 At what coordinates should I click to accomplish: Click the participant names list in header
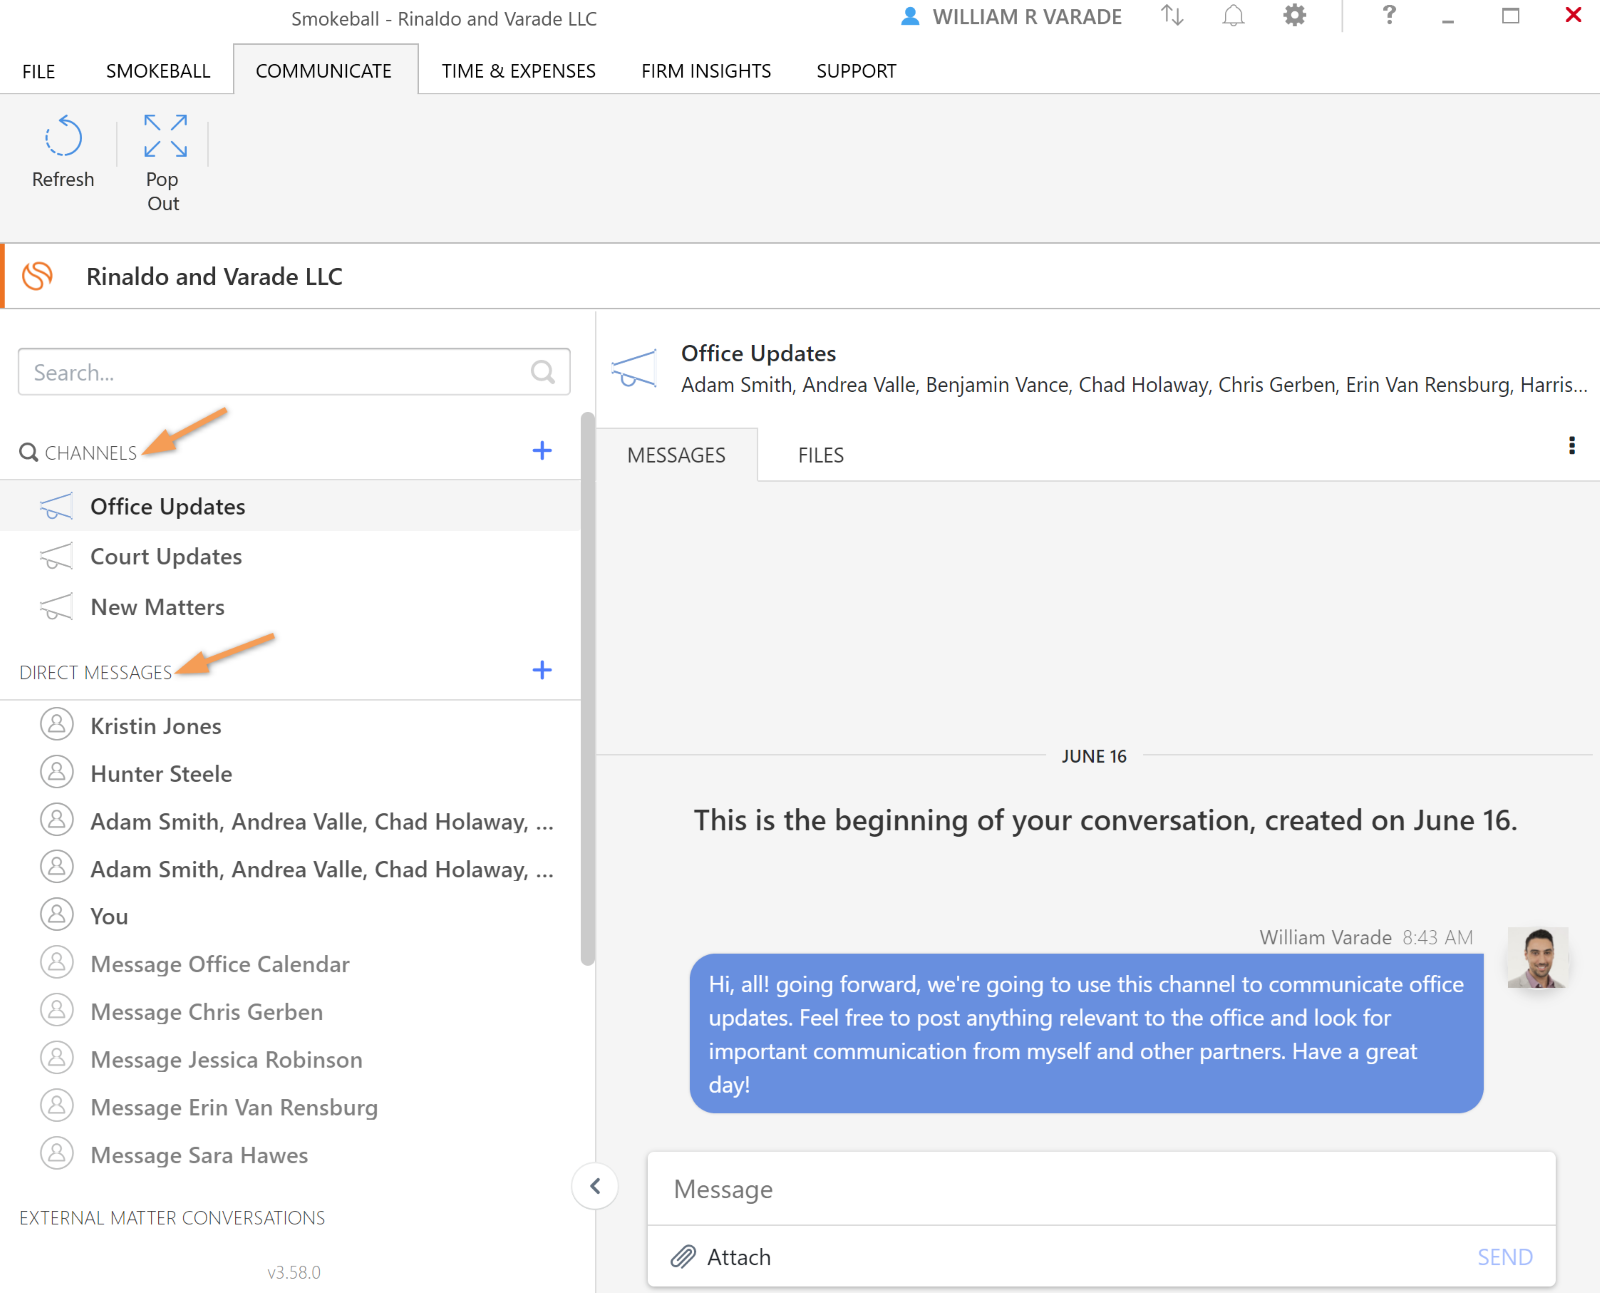coord(1134,385)
